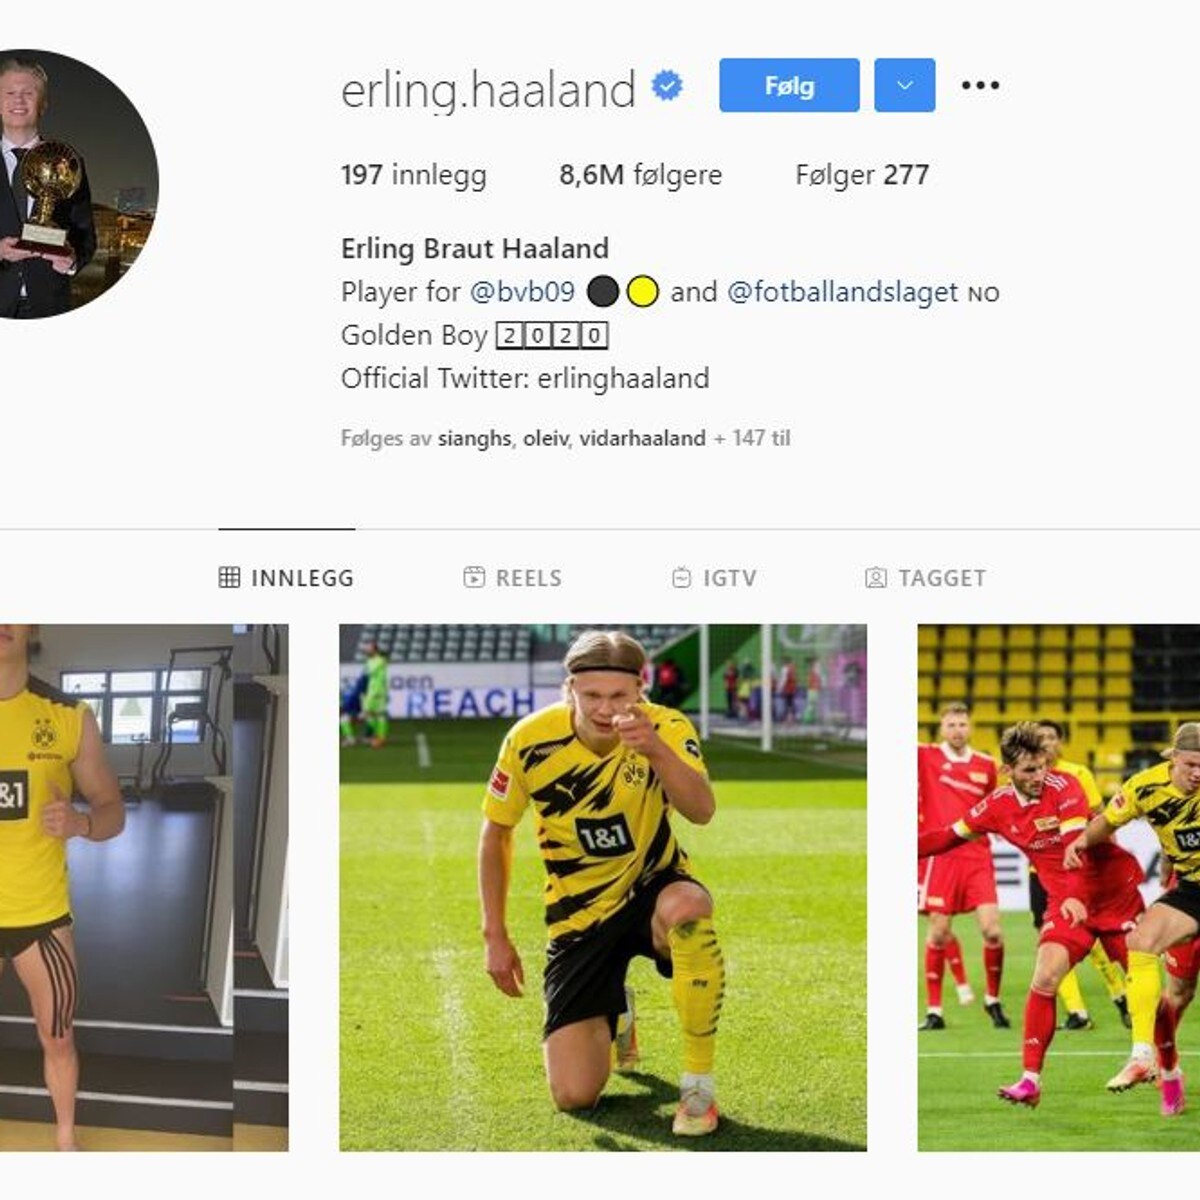Viewport: 1200px width, 1200px height.
Task: Select the INNLEGG tab
Action: tap(286, 578)
